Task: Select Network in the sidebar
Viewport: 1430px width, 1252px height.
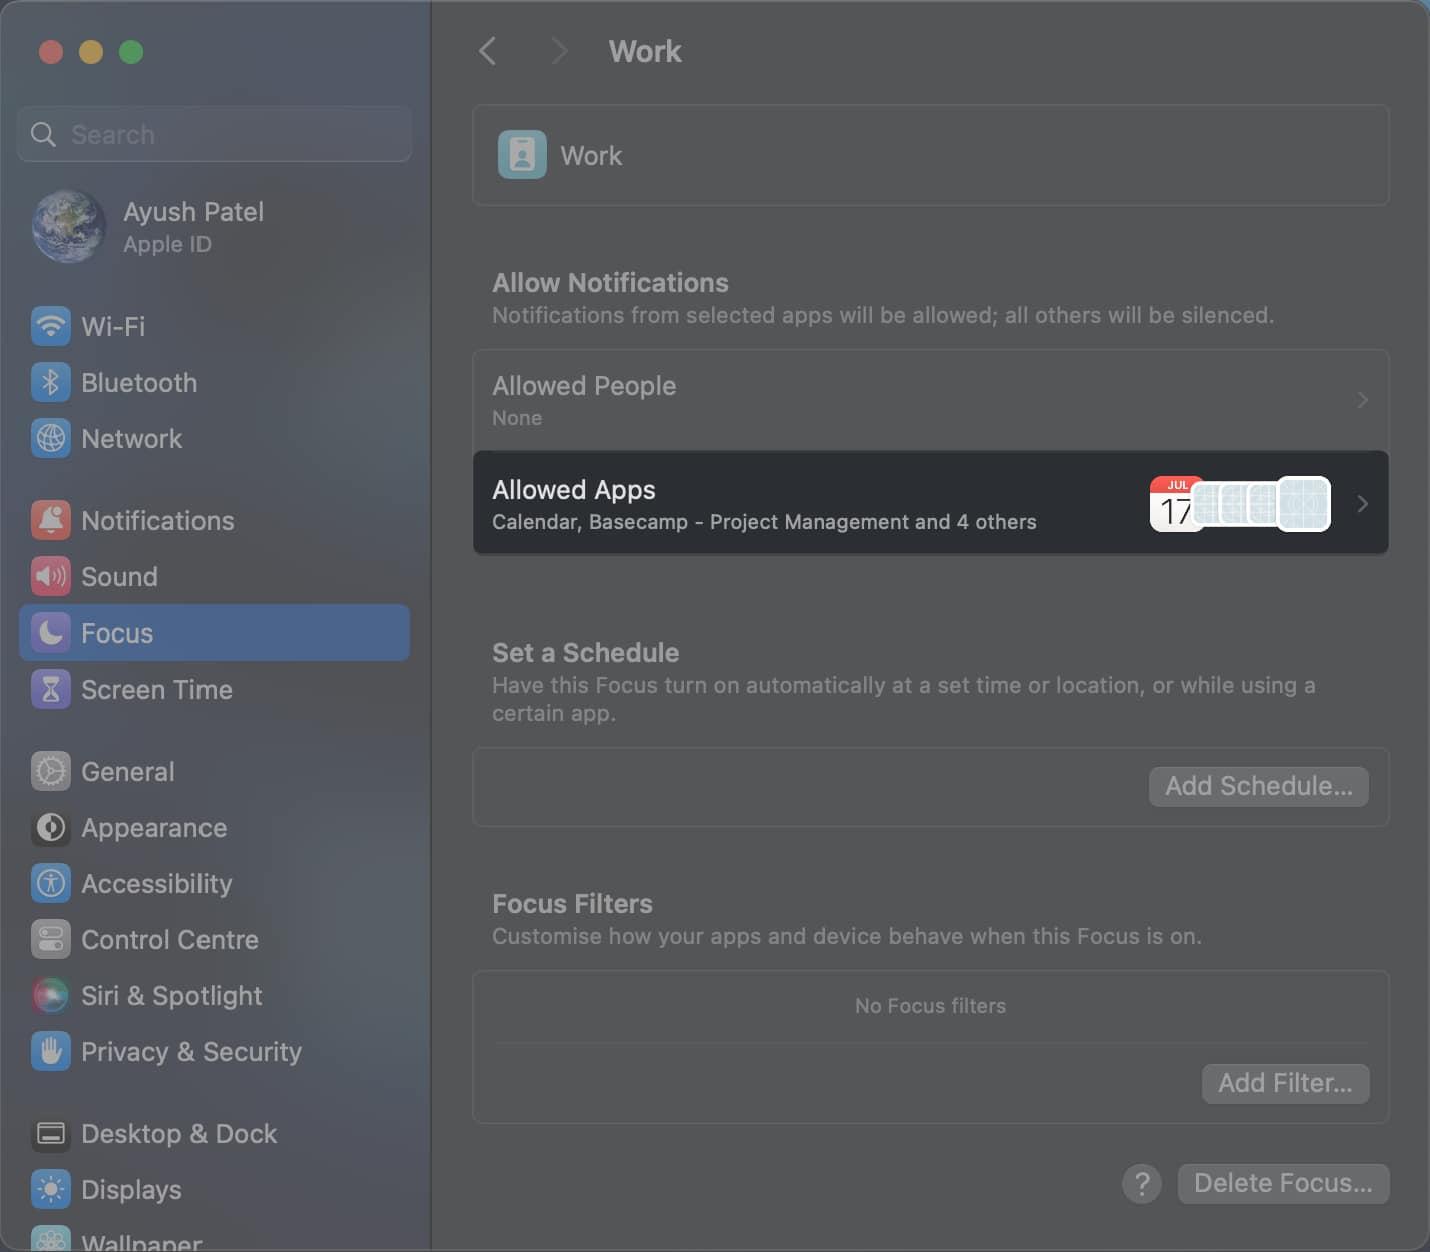Action: pyautogui.click(x=214, y=438)
